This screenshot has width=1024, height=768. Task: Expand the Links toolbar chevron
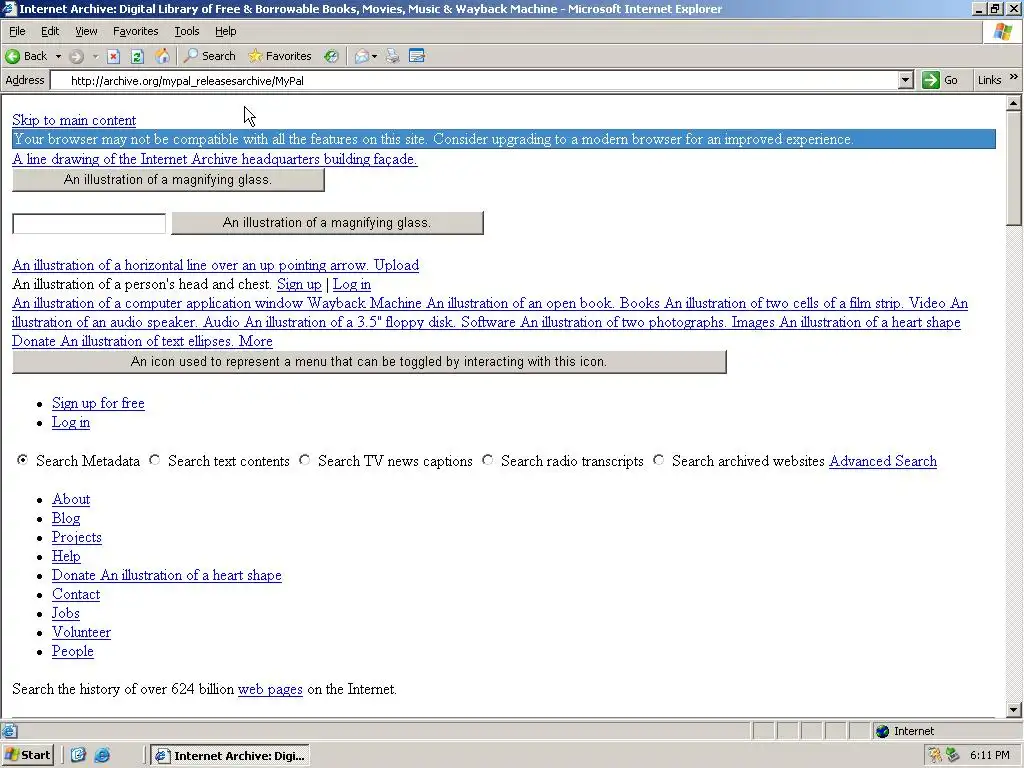(1014, 77)
